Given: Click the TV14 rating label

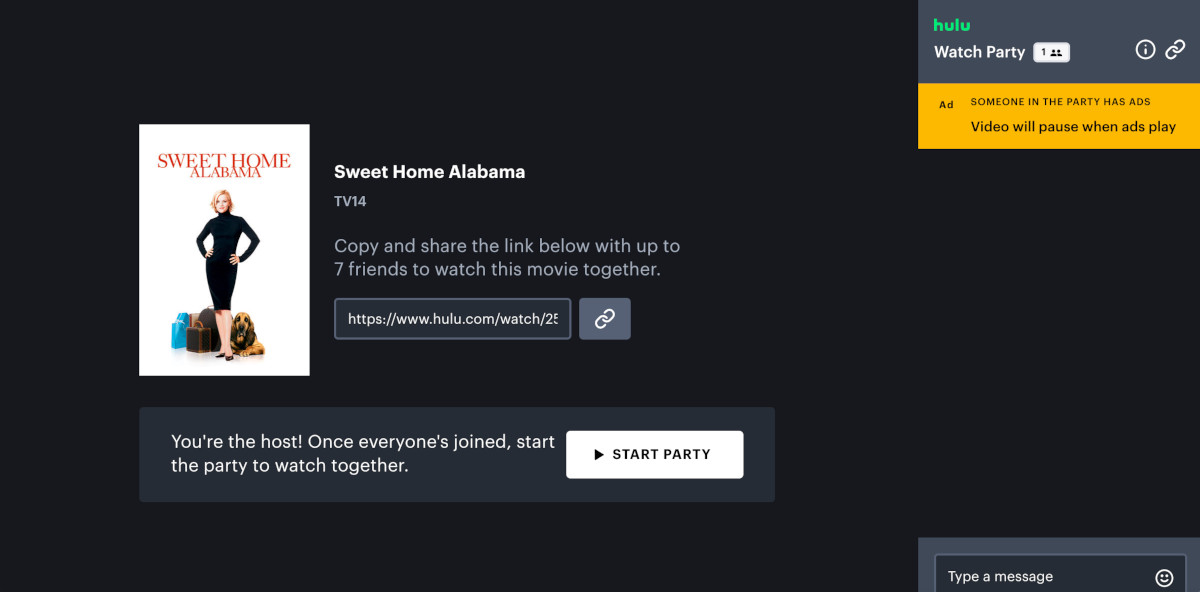Looking at the screenshot, I should 350,201.
